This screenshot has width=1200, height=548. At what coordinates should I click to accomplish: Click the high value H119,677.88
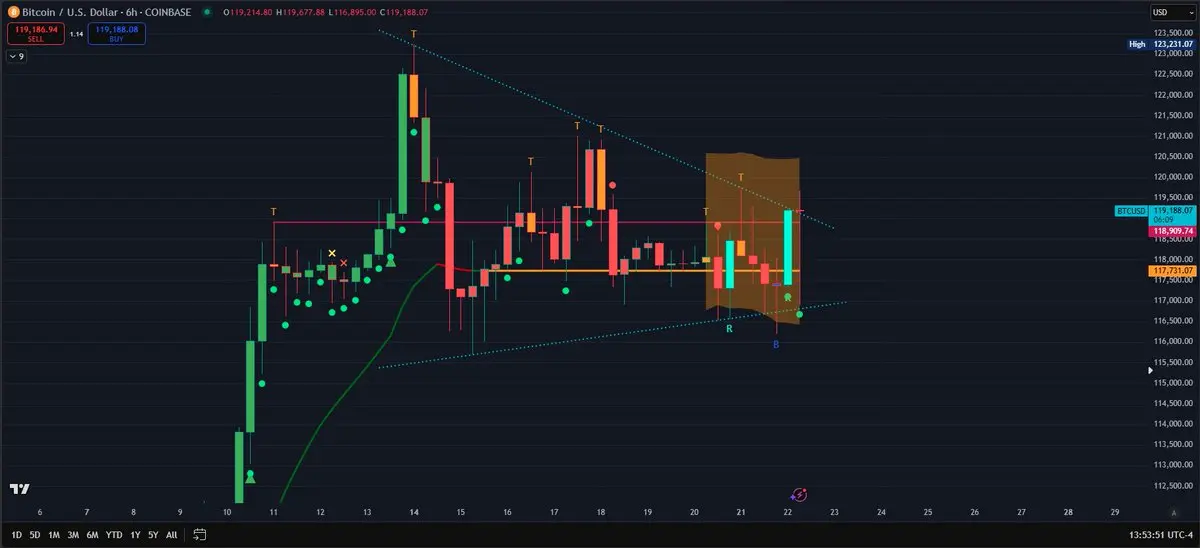[299, 12]
